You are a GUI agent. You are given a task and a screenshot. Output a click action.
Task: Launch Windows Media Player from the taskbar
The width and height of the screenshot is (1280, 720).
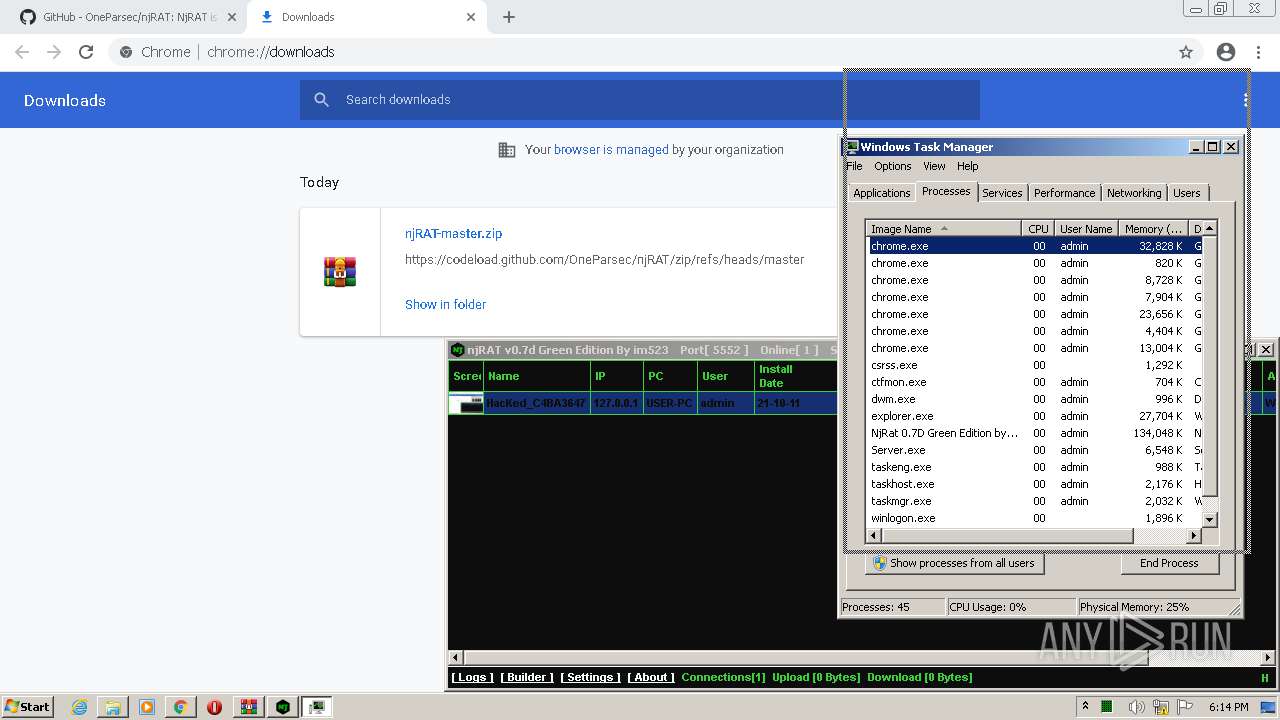tap(147, 707)
